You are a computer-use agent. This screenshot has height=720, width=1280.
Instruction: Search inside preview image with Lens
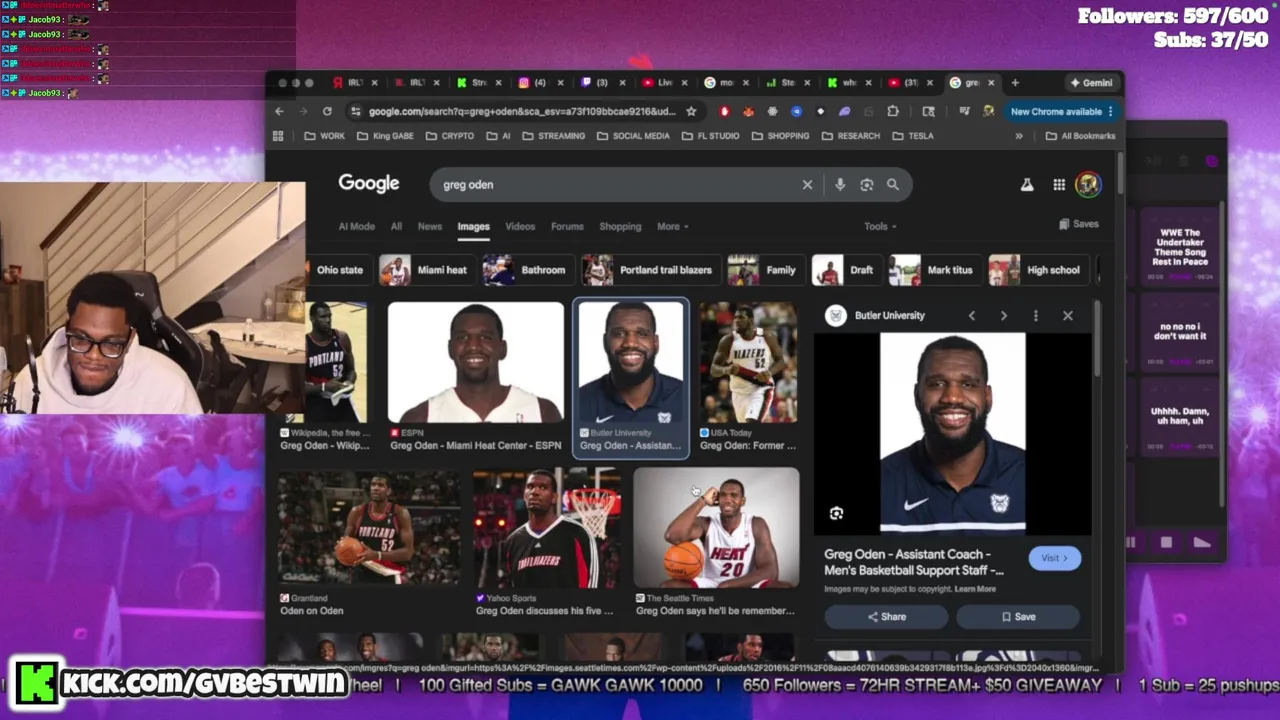click(837, 514)
